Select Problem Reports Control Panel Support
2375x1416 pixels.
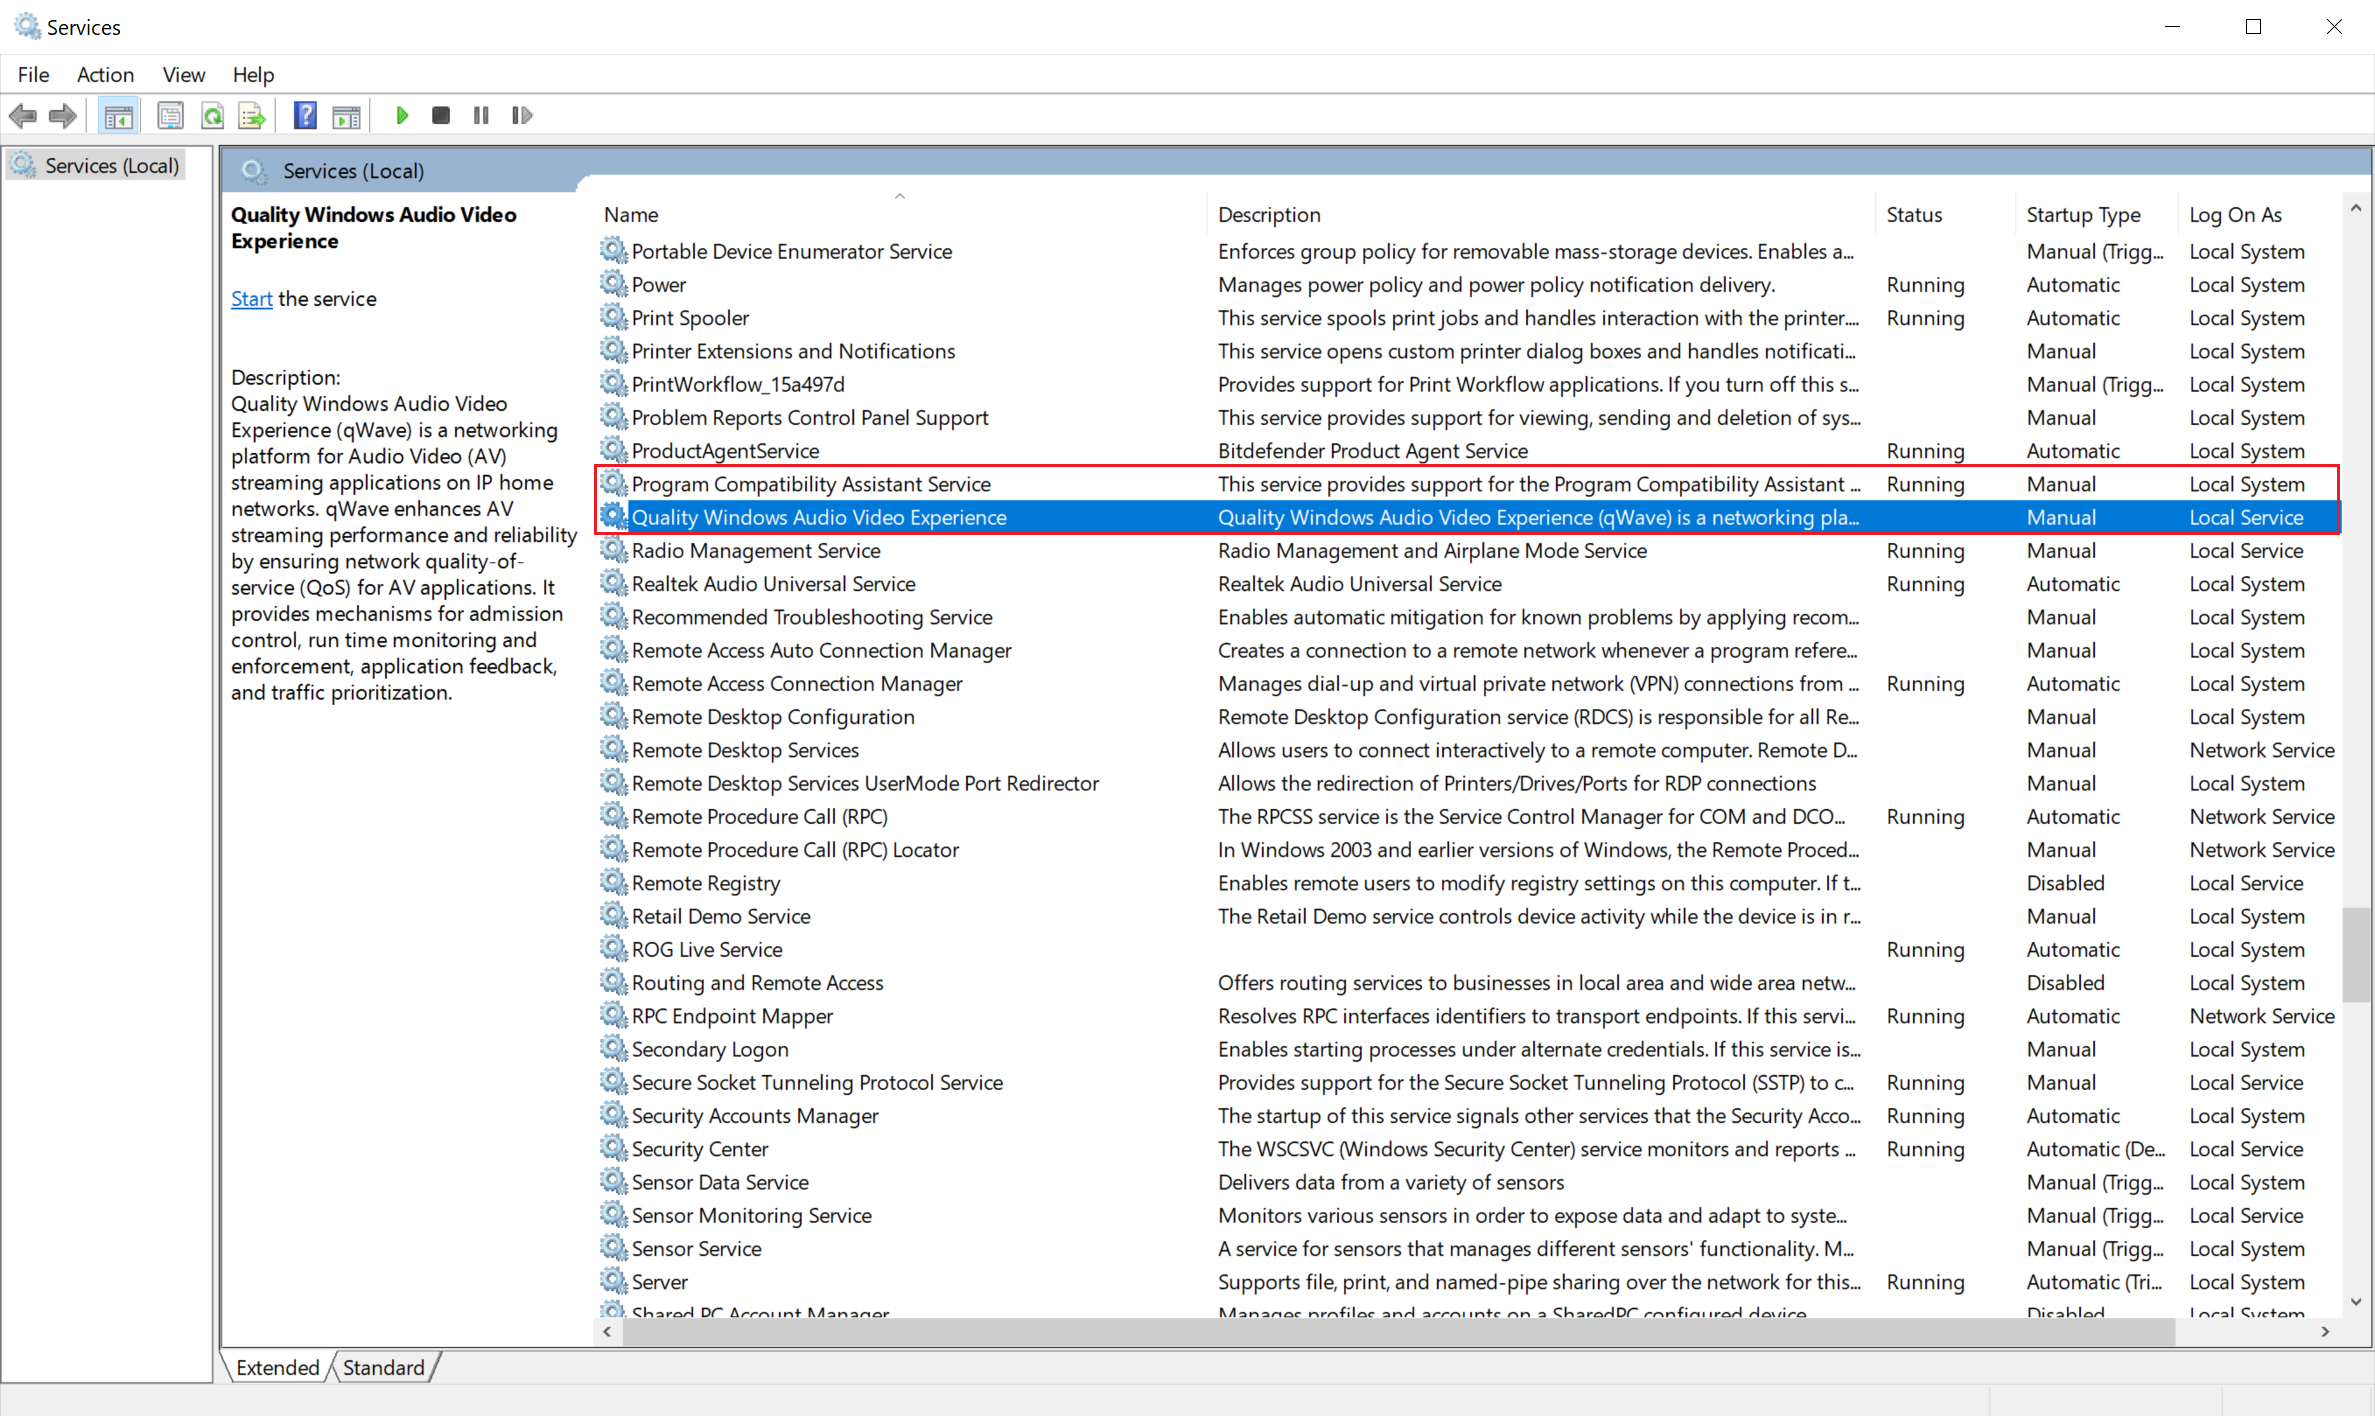point(810,418)
